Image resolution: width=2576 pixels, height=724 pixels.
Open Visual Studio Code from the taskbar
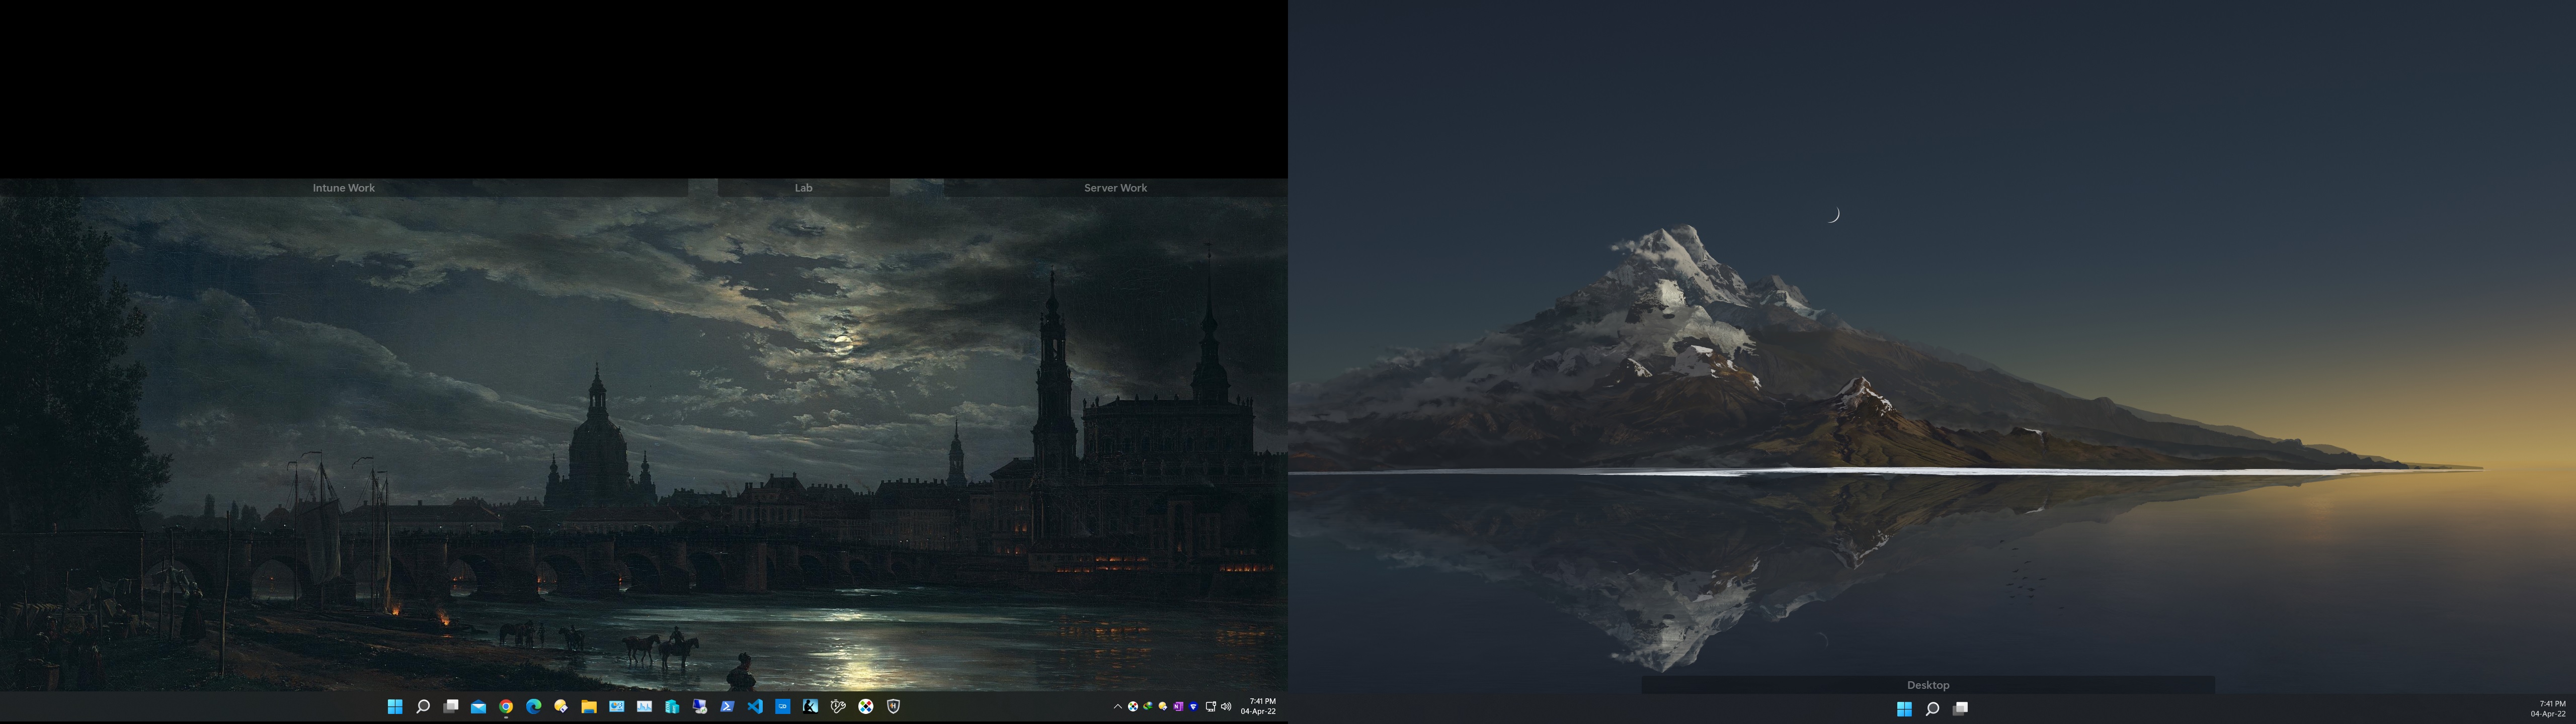[x=755, y=706]
